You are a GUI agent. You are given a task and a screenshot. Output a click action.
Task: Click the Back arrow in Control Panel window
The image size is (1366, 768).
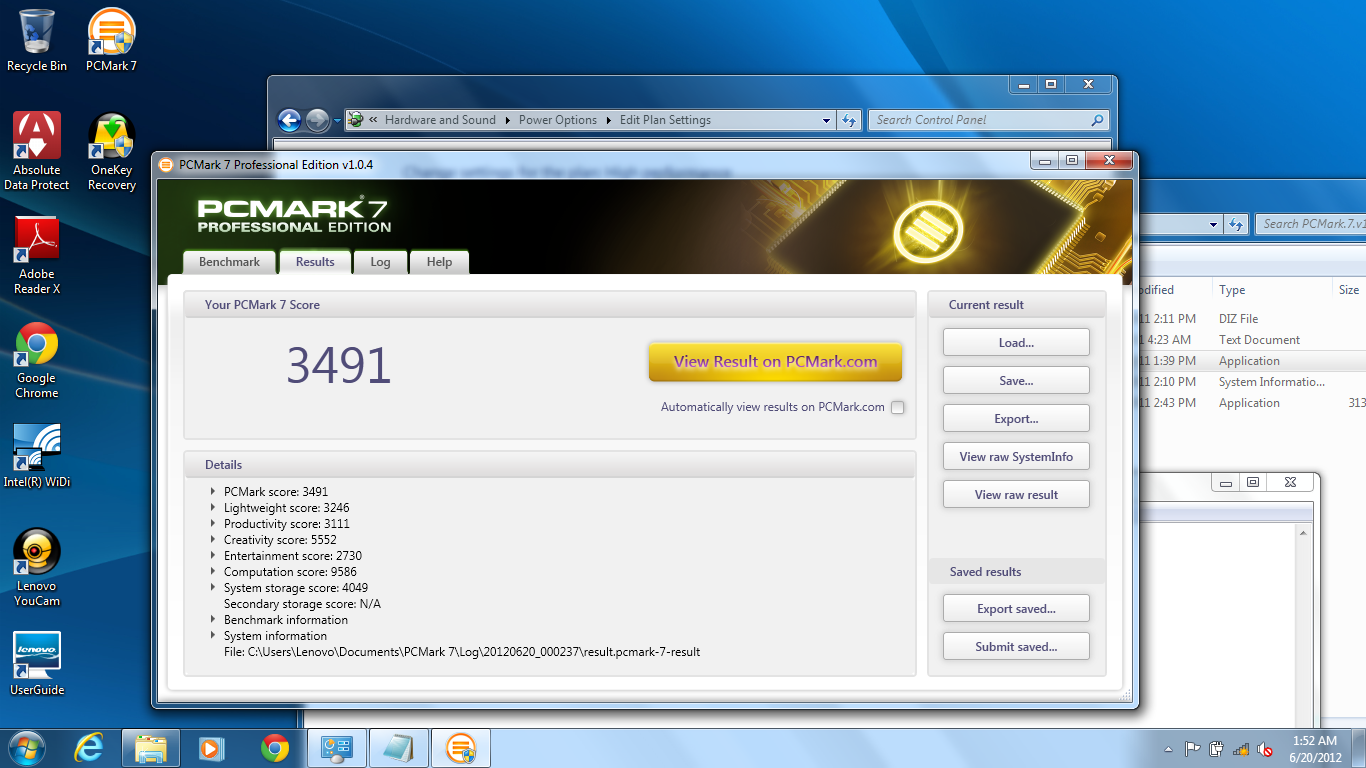pyautogui.click(x=290, y=120)
